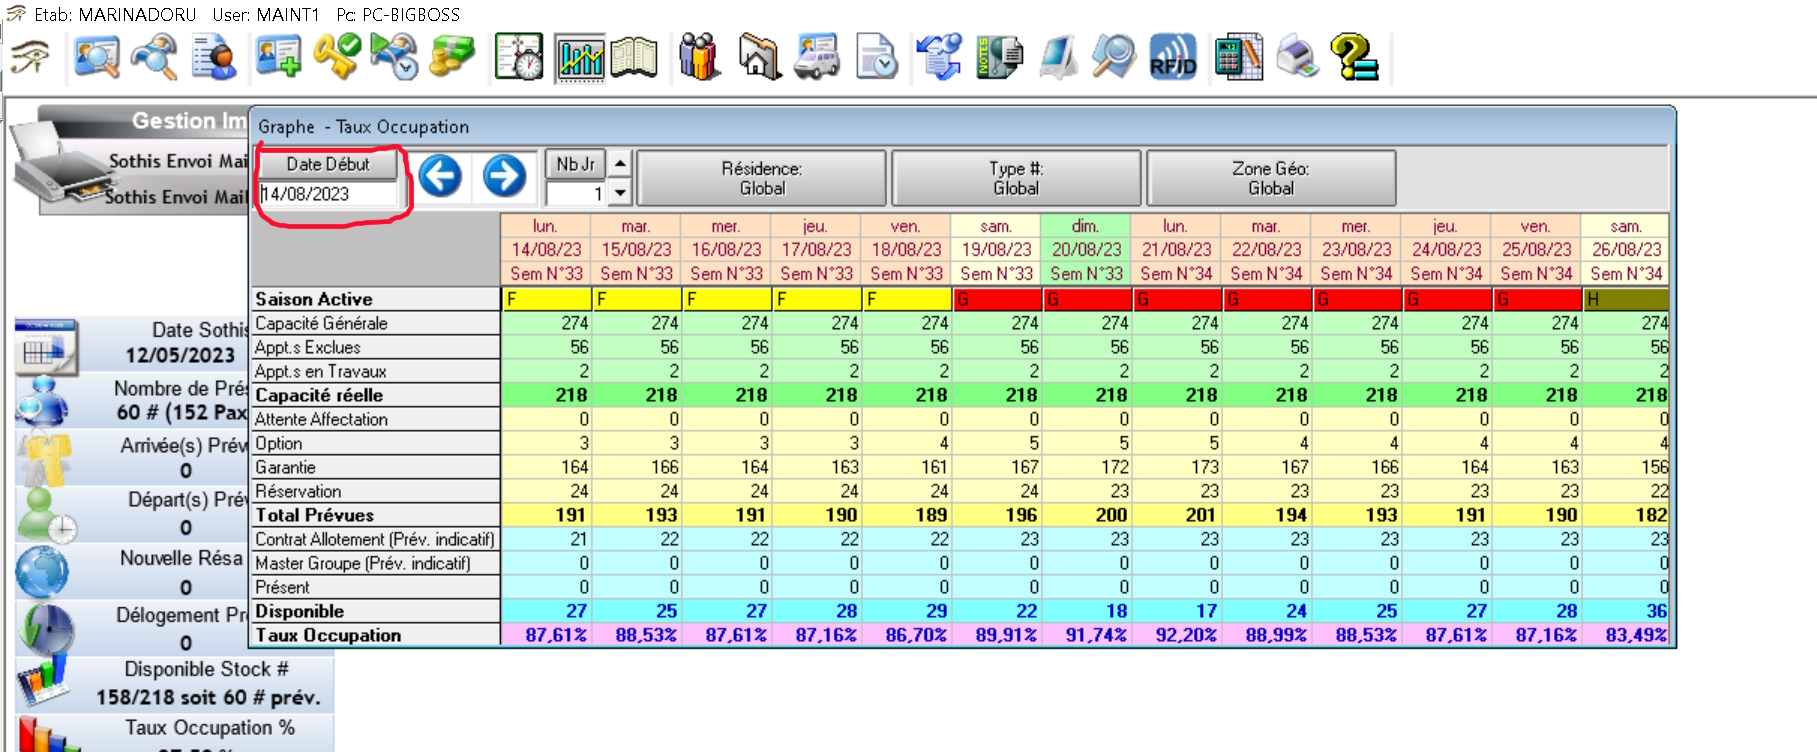Open the Type #: Global selector

pyautogui.click(x=1016, y=178)
